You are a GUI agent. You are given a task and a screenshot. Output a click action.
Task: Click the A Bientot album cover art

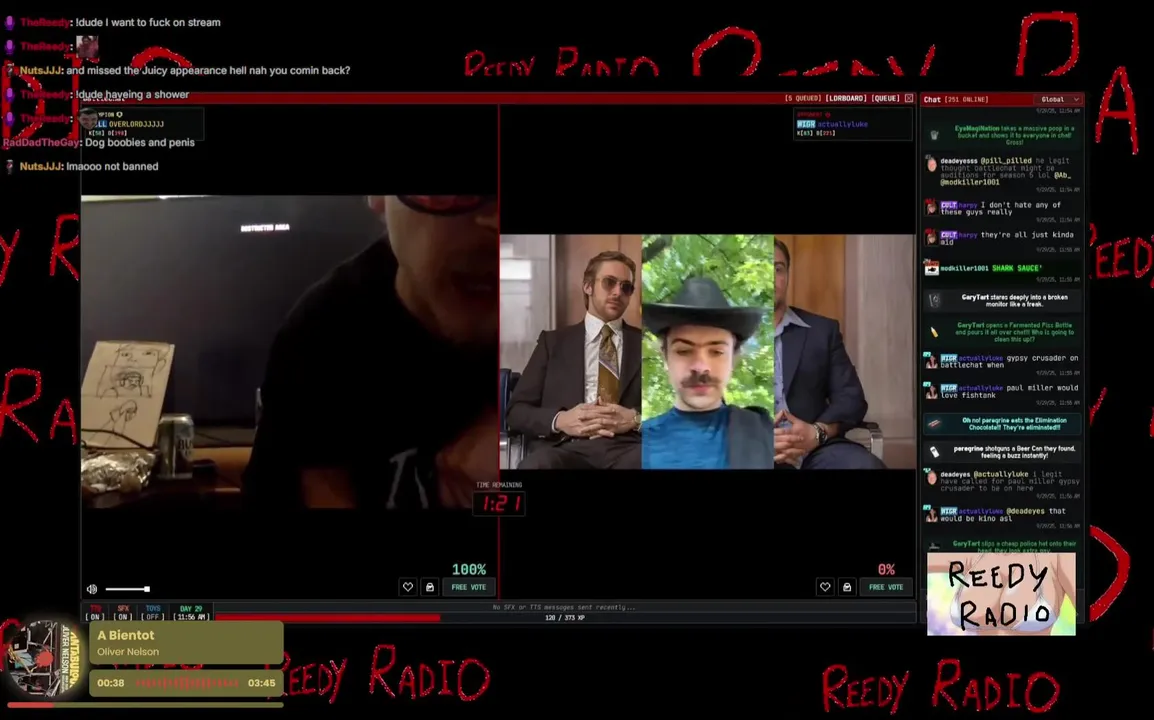coord(43,659)
